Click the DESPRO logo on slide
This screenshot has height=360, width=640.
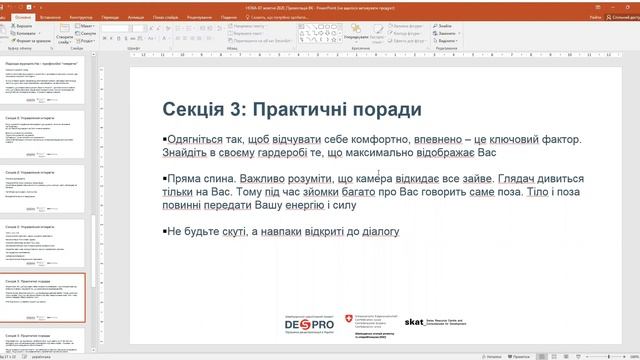(x=309, y=324)
